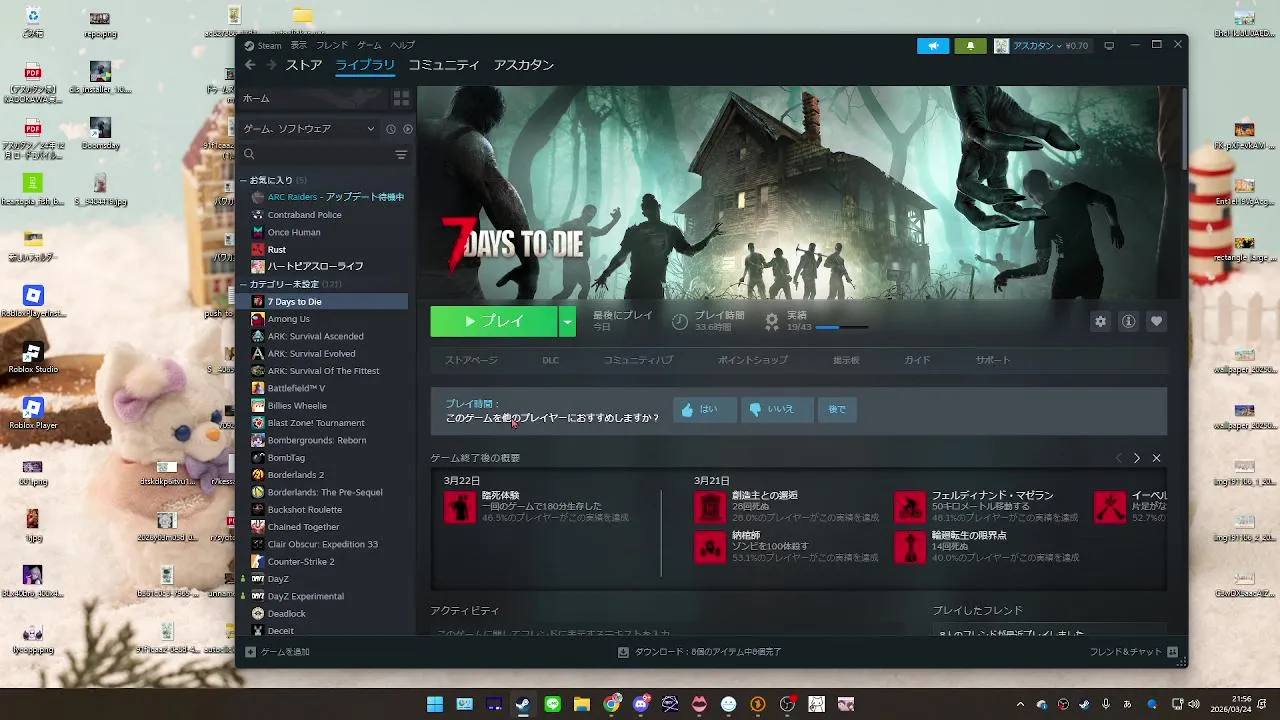Switch to Big Picture mode monitor icon

1109,46
